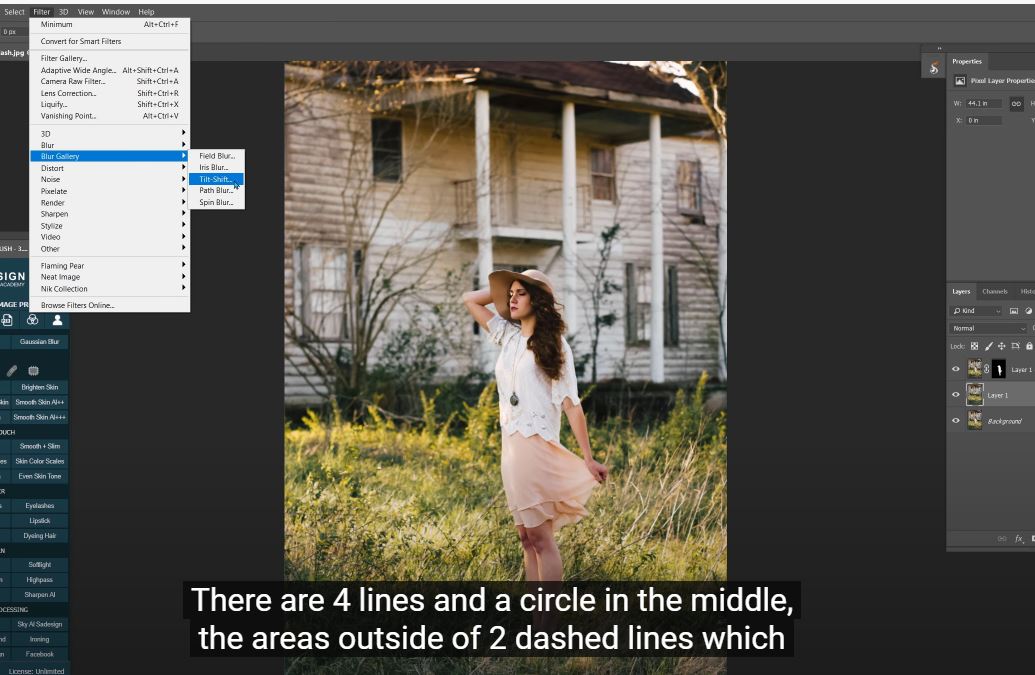Toggle lock all padlock icon
Screen dimensions: 1035x675
tap(1029, 346)
